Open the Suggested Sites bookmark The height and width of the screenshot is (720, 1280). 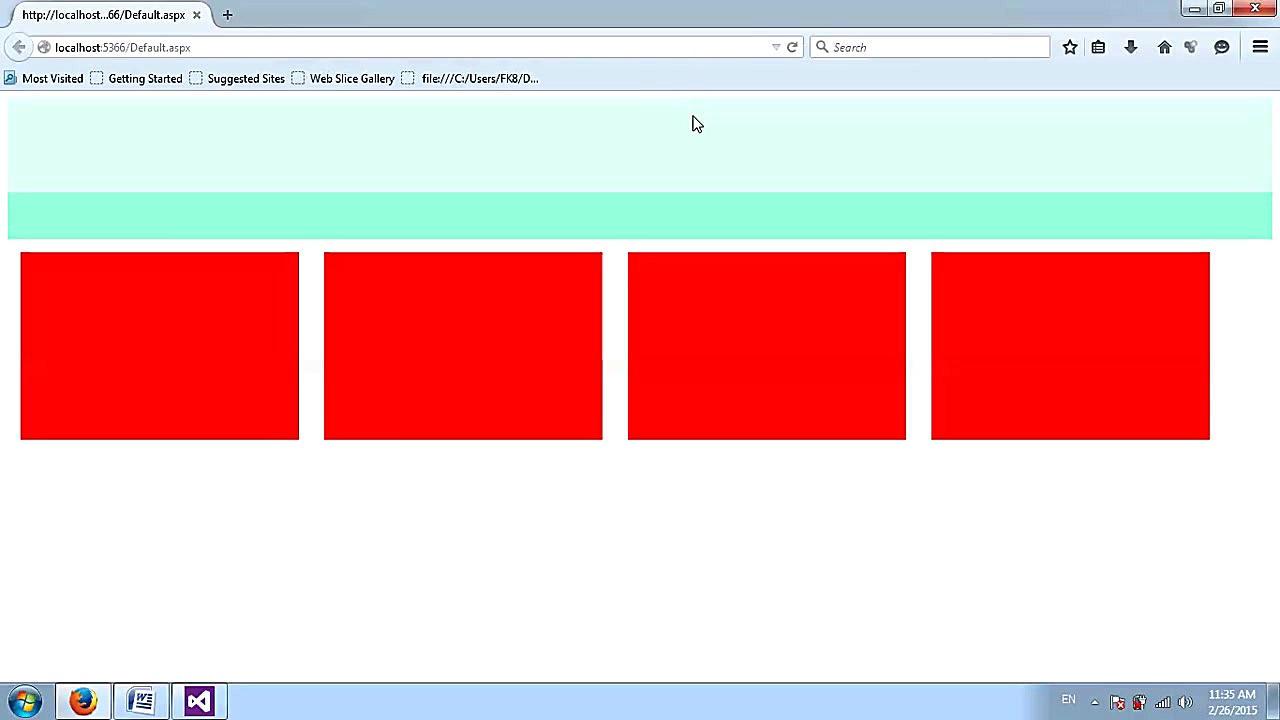click(237, 78)
